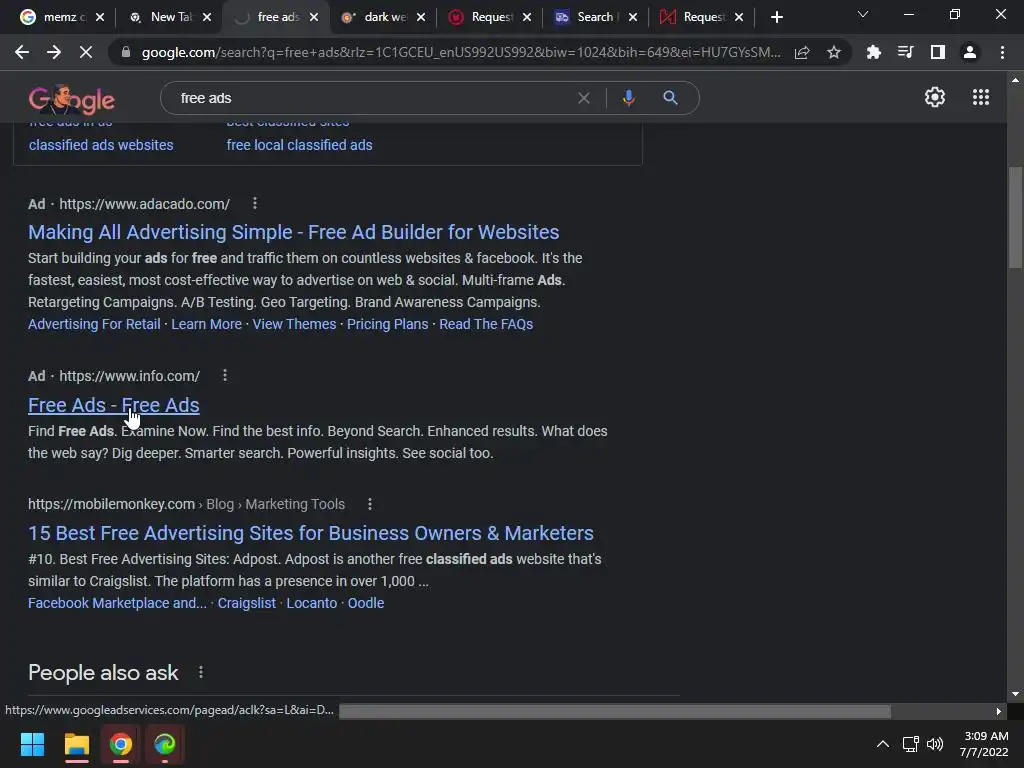Open People also ask options
The width and height of the screenshot is (1024, 768).
pyautogui.click(x=200, y=672)
